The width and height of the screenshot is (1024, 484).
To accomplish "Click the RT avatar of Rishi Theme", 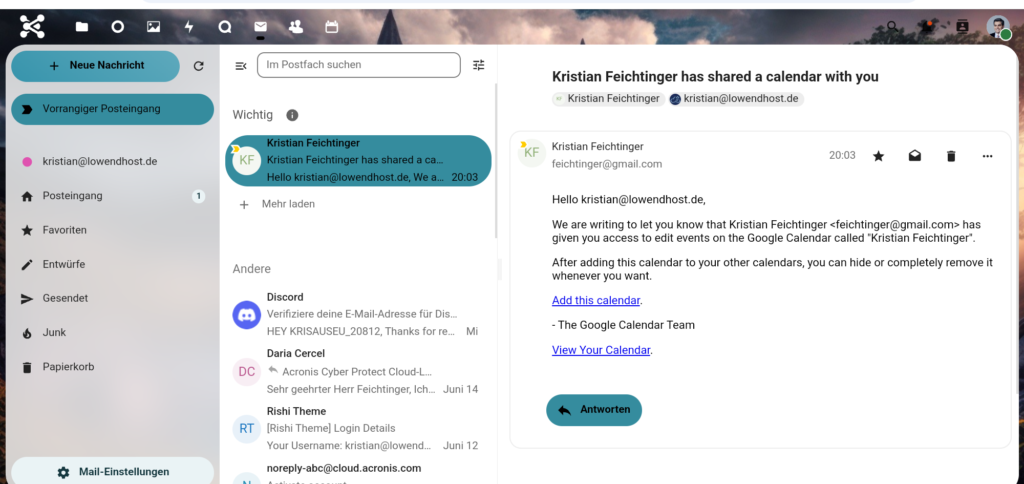I will click(247, 428).
